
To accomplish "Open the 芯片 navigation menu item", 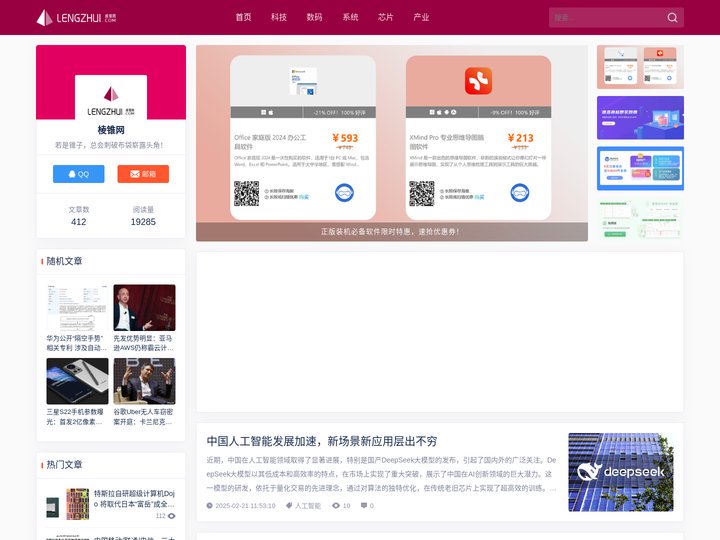I will click(x=386, y=17).
